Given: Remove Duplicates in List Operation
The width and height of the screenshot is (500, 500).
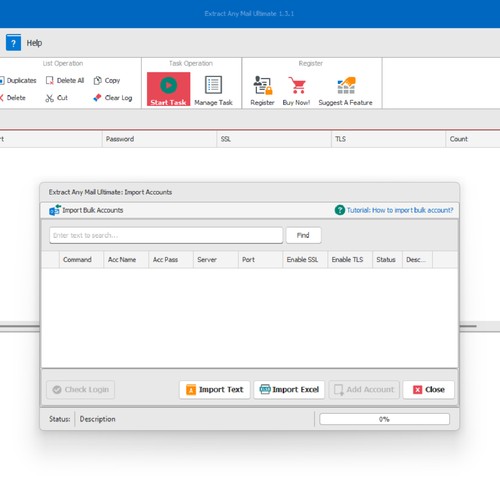Looking at the screenshot, I should (18, 81).
